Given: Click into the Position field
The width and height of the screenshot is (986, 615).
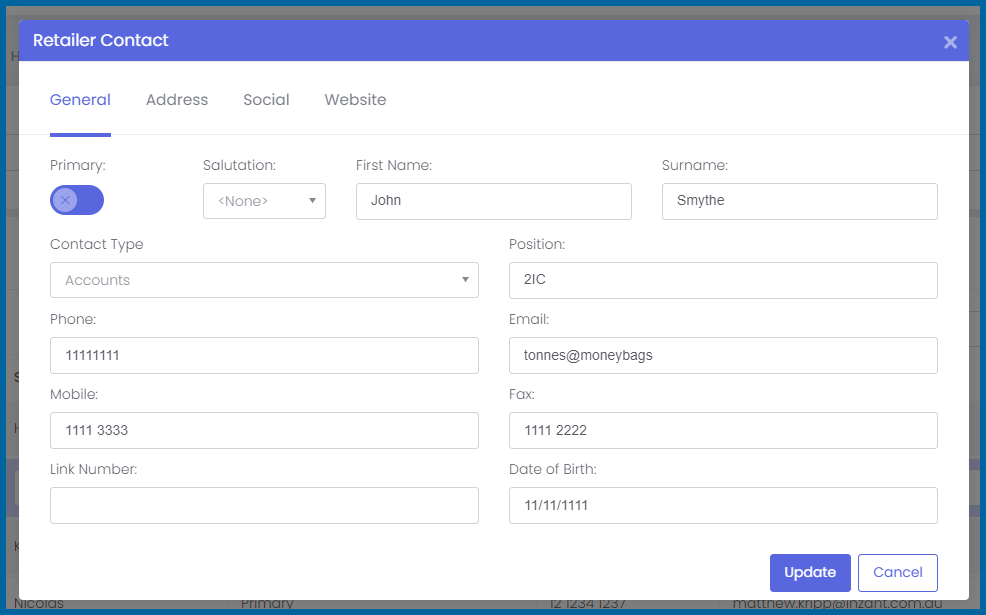Looking at the screenshot, I should pyautogui.click(x=722, y=280).
